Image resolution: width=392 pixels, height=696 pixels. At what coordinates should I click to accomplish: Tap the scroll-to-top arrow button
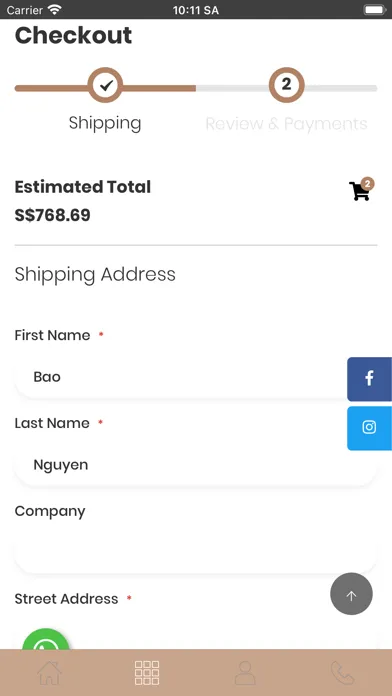point(351,593)
